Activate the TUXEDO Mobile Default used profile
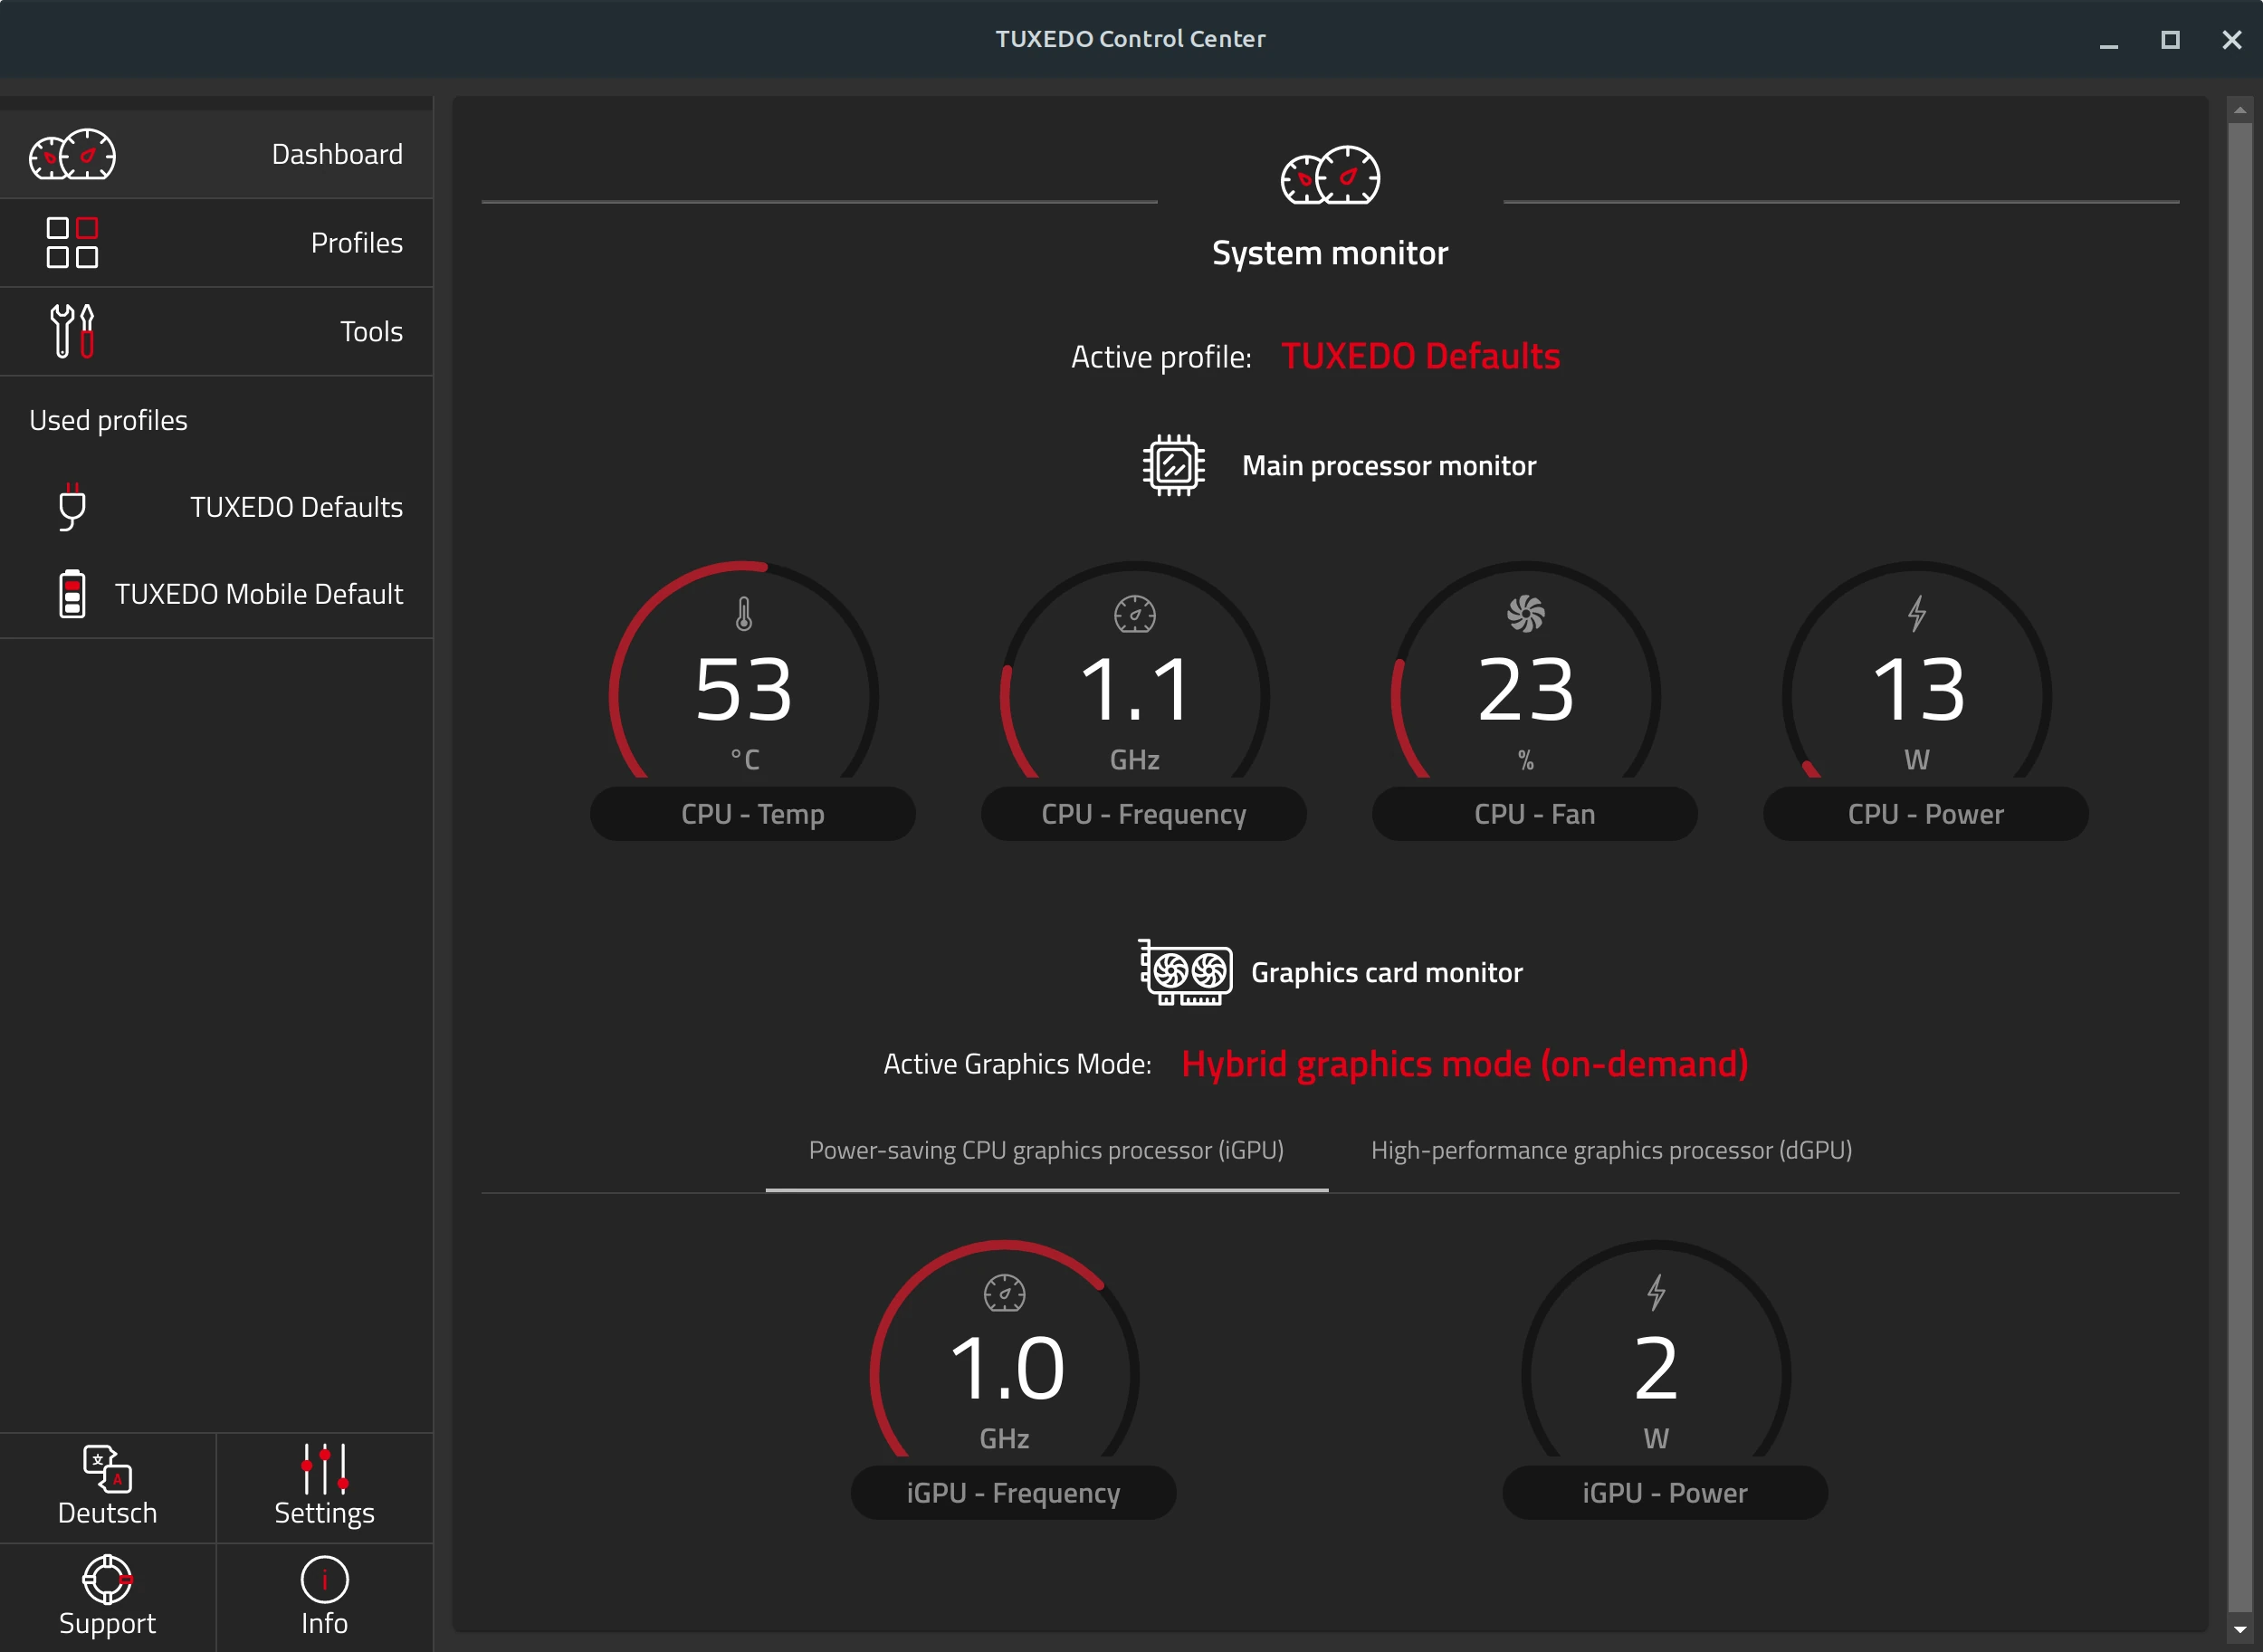Image resolution: width=2263 pixels, height=1652 pixels. [x=216, y=594]
